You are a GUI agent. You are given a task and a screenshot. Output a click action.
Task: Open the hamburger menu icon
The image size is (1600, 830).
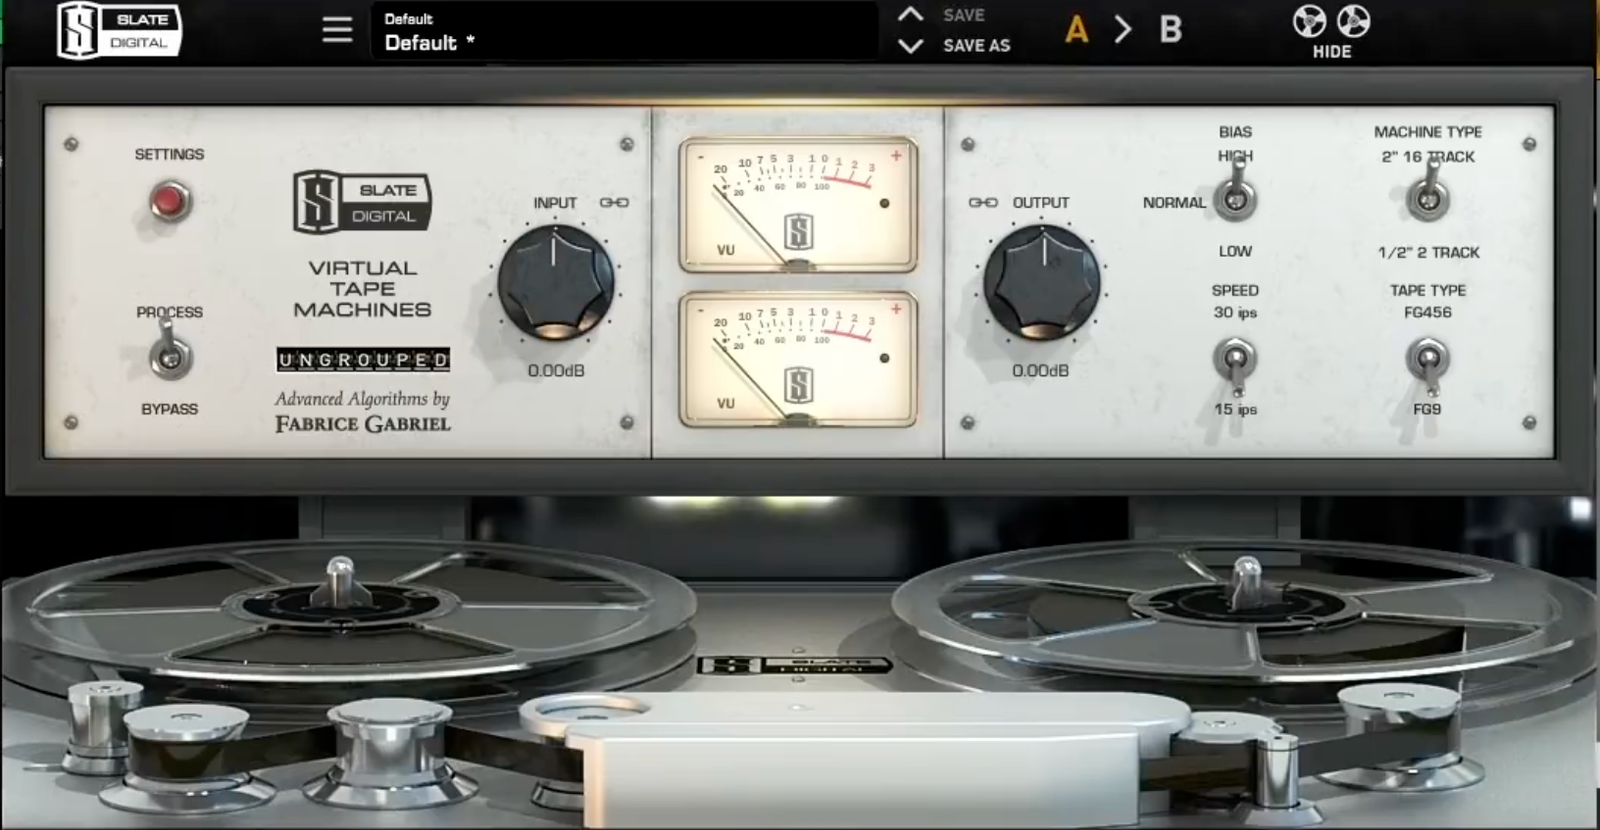(x=337, y=30)
